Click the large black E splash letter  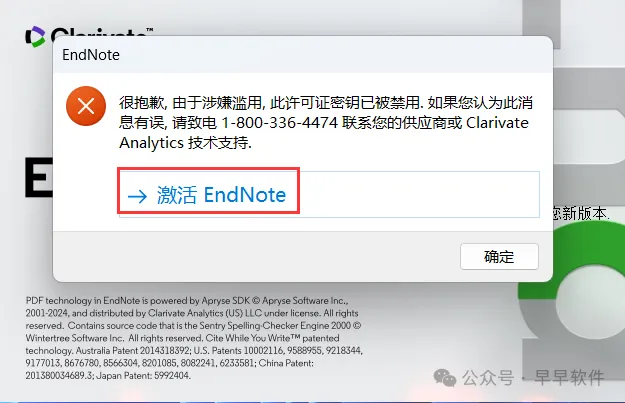[39, 177]
